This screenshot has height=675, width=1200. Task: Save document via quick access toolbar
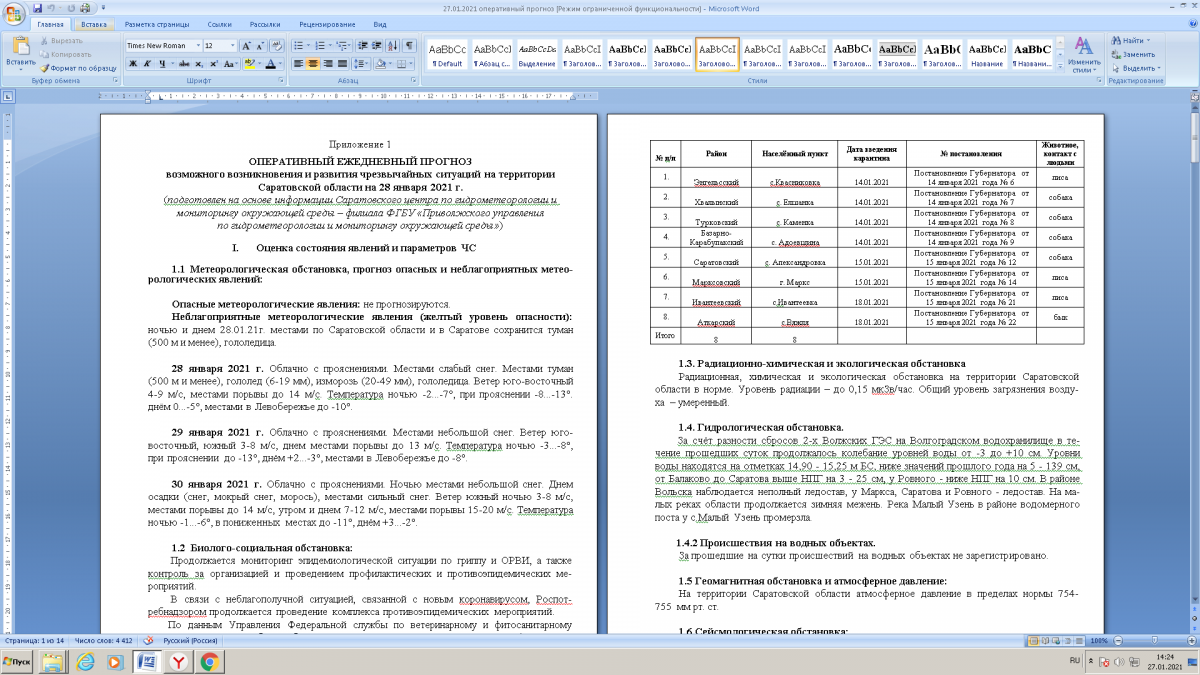click(38, 7)
